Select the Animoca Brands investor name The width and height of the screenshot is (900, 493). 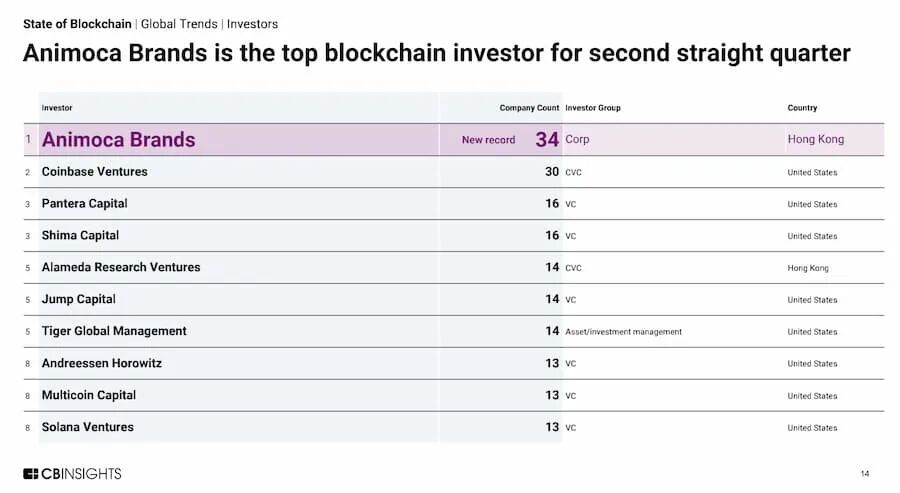click(118, 140)
